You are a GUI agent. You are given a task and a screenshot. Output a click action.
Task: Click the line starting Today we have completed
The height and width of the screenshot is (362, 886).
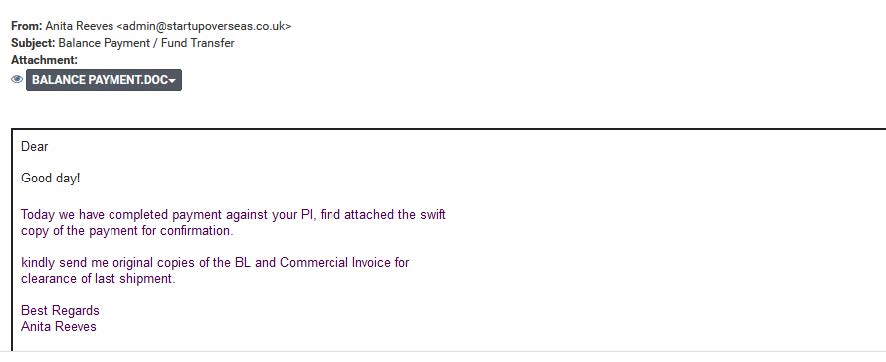[x=233, y=215]
